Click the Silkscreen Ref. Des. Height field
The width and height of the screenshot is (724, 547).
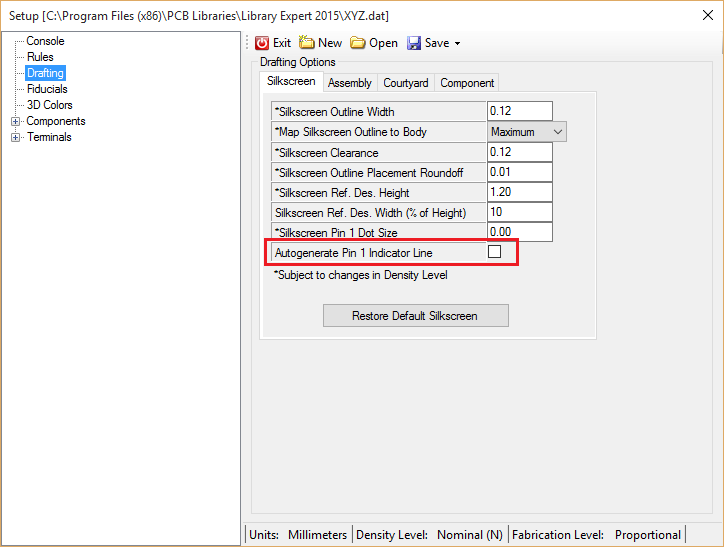coord(519,192)
